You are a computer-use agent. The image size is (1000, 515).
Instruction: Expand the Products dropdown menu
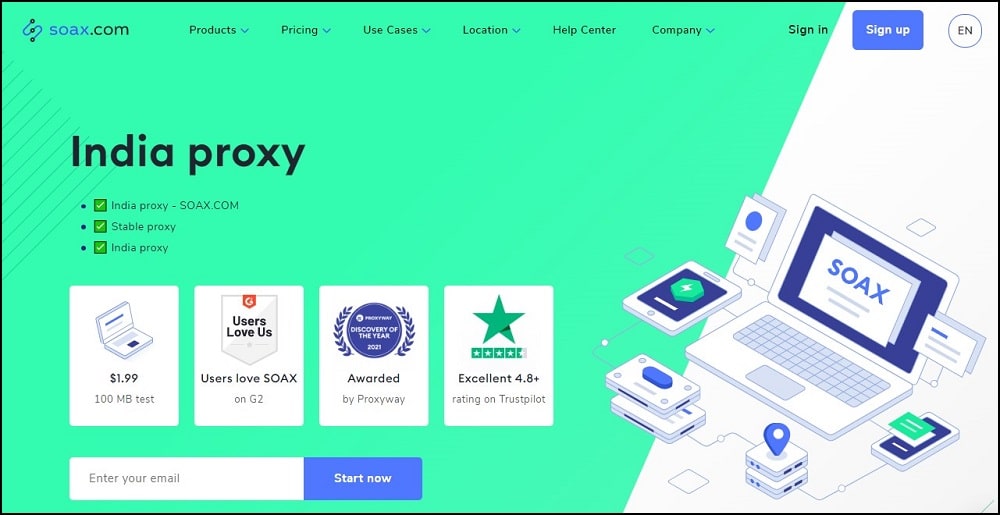(x=219, y=30)
